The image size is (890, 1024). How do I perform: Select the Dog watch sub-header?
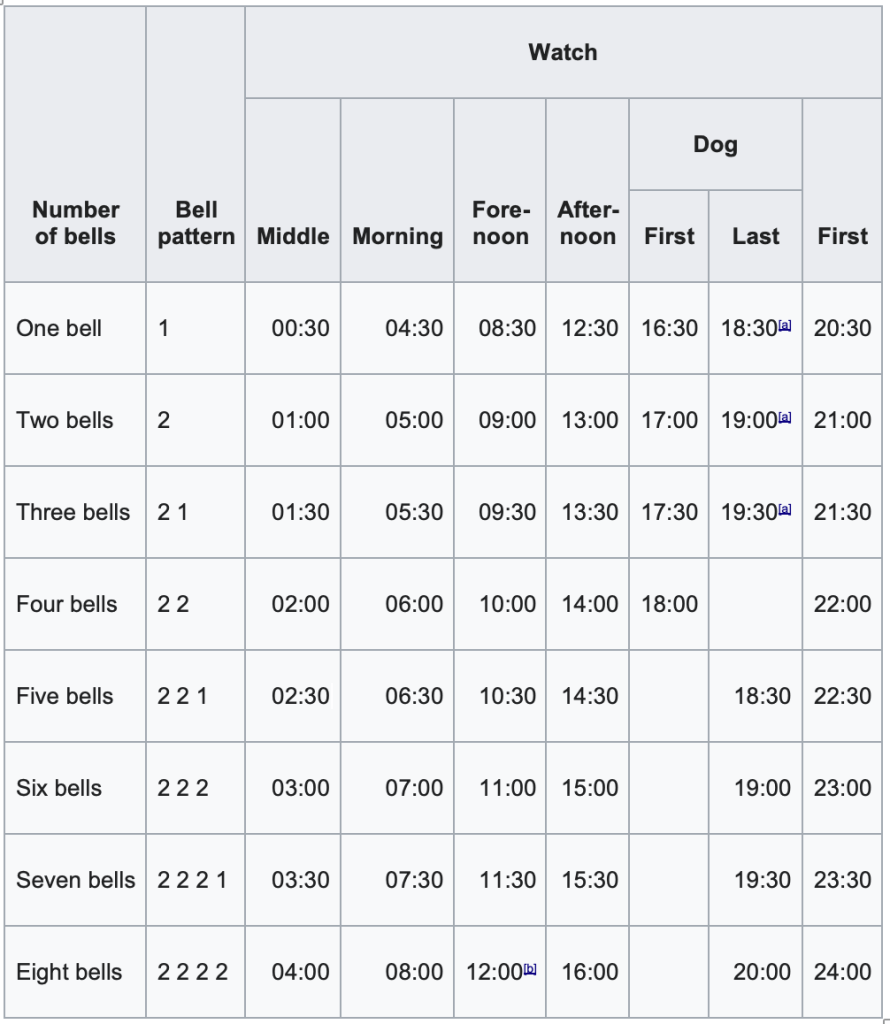pos(715,144)
